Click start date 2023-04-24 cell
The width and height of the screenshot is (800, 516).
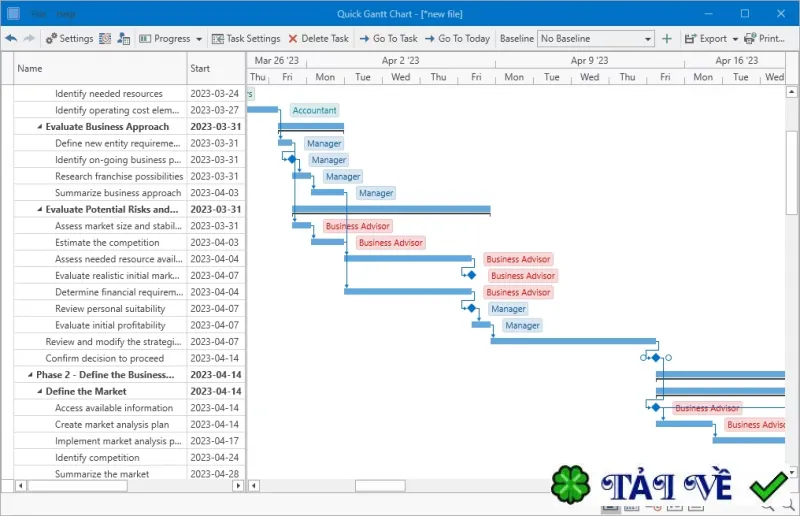[215, 458]
